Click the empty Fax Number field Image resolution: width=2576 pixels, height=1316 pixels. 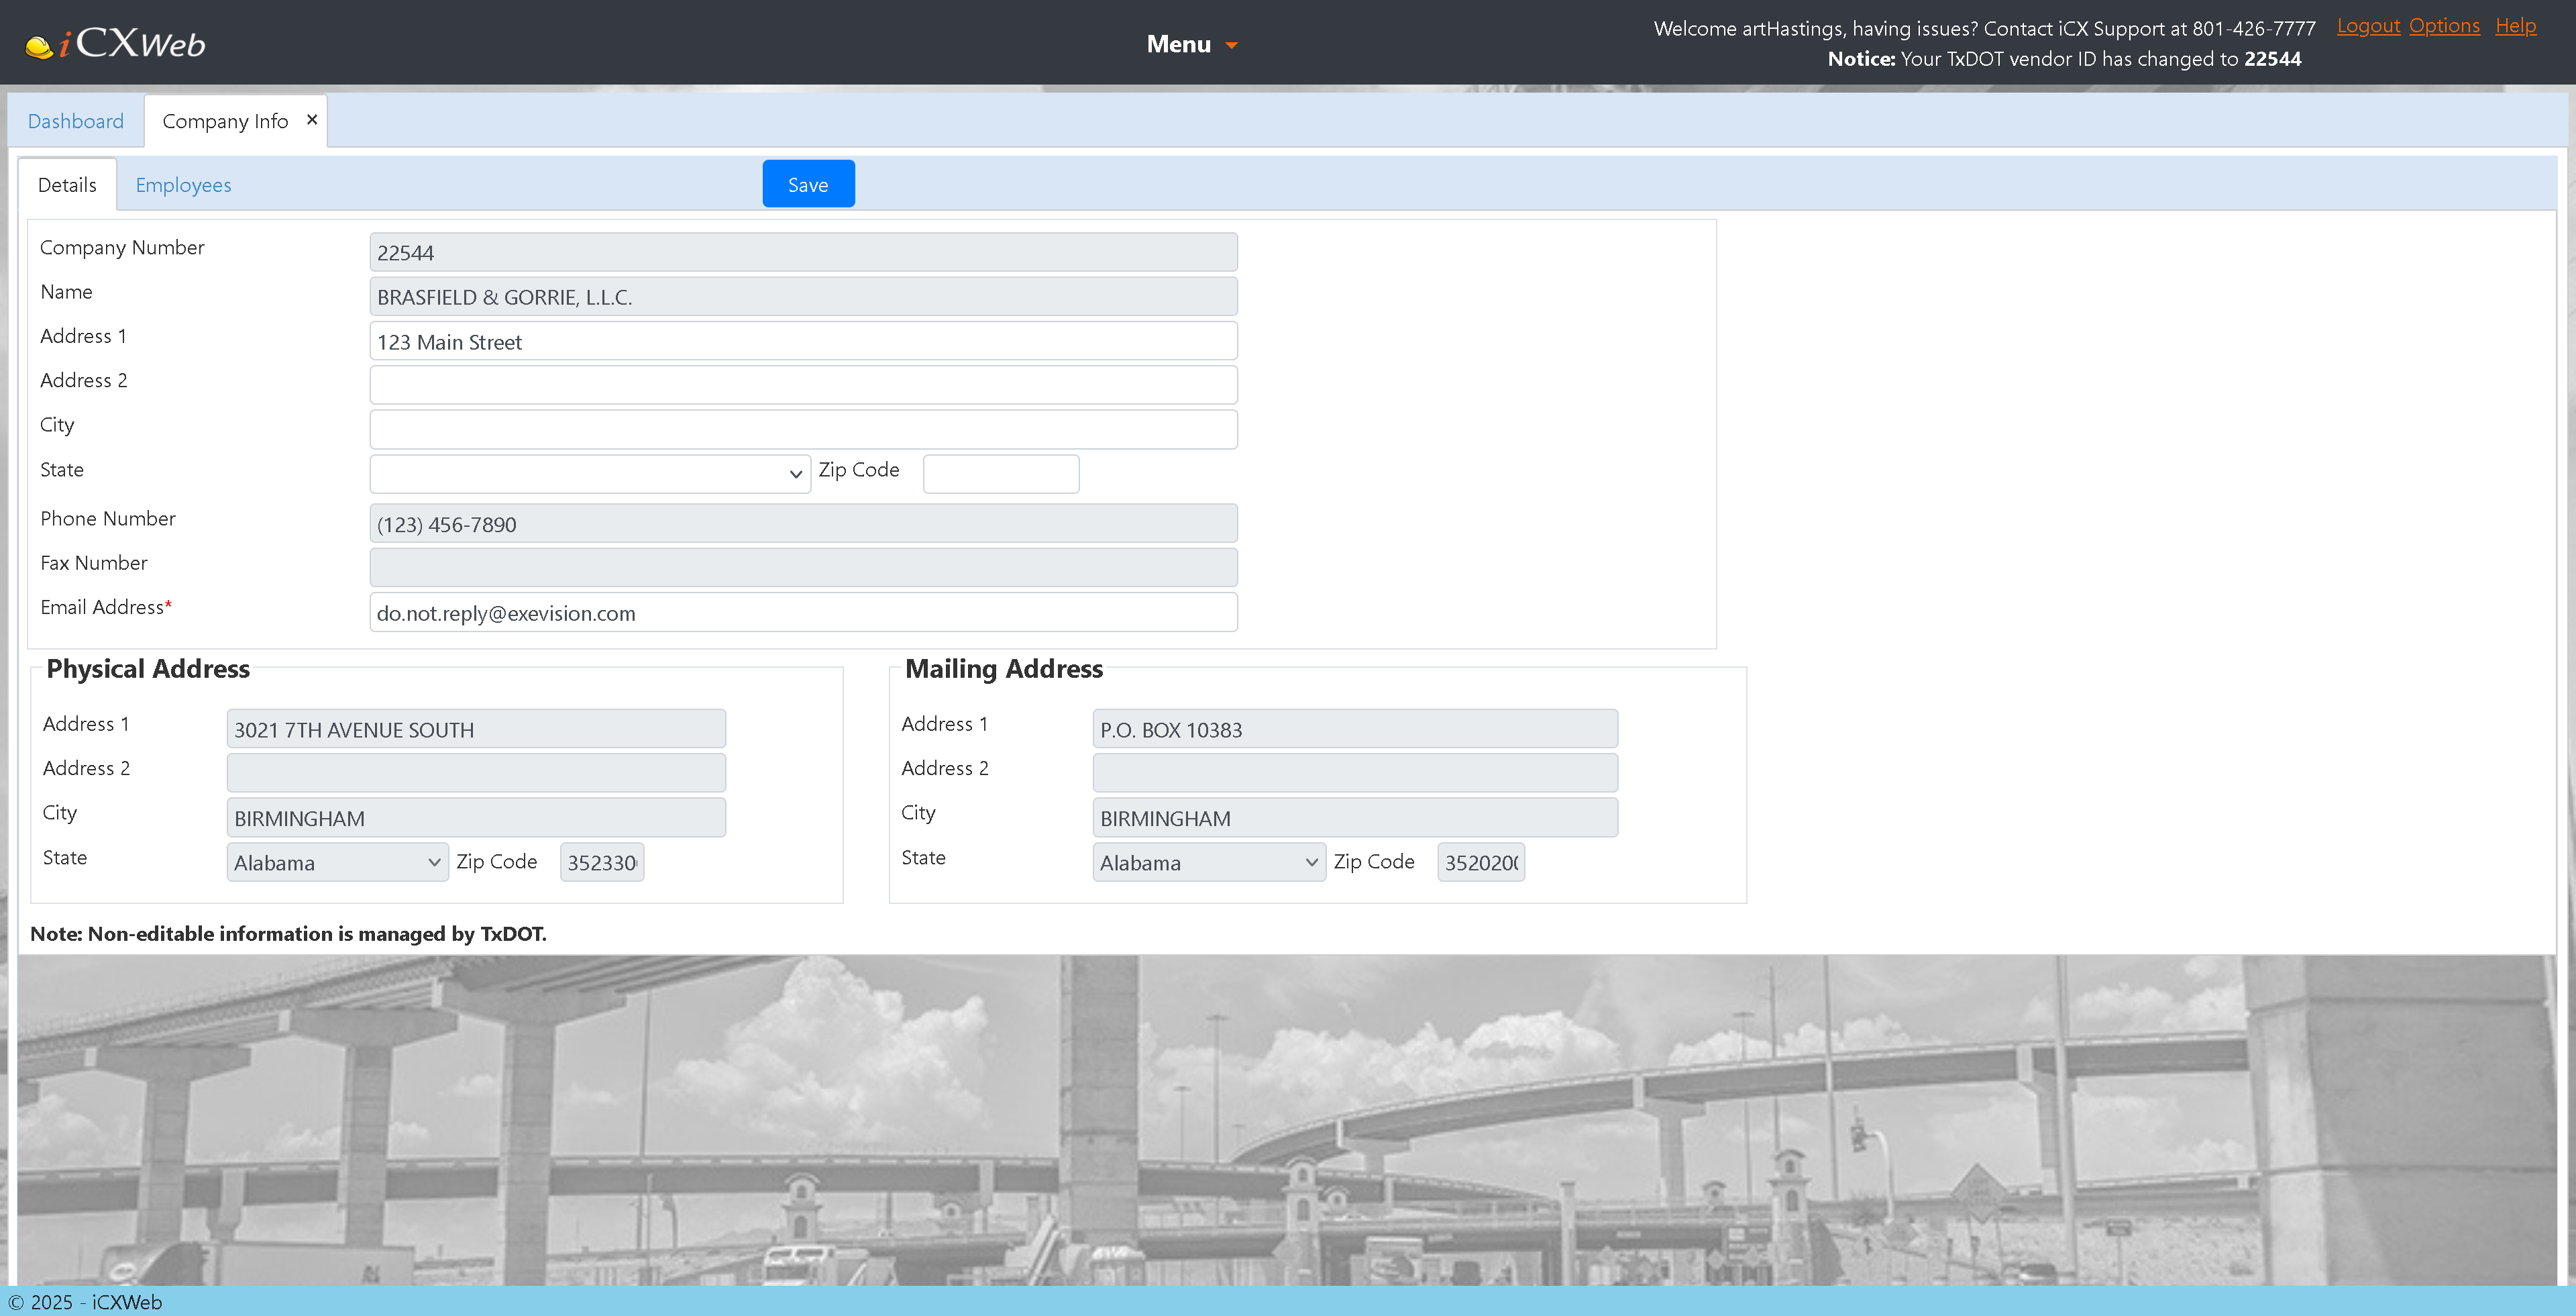(x=803, y=568)
